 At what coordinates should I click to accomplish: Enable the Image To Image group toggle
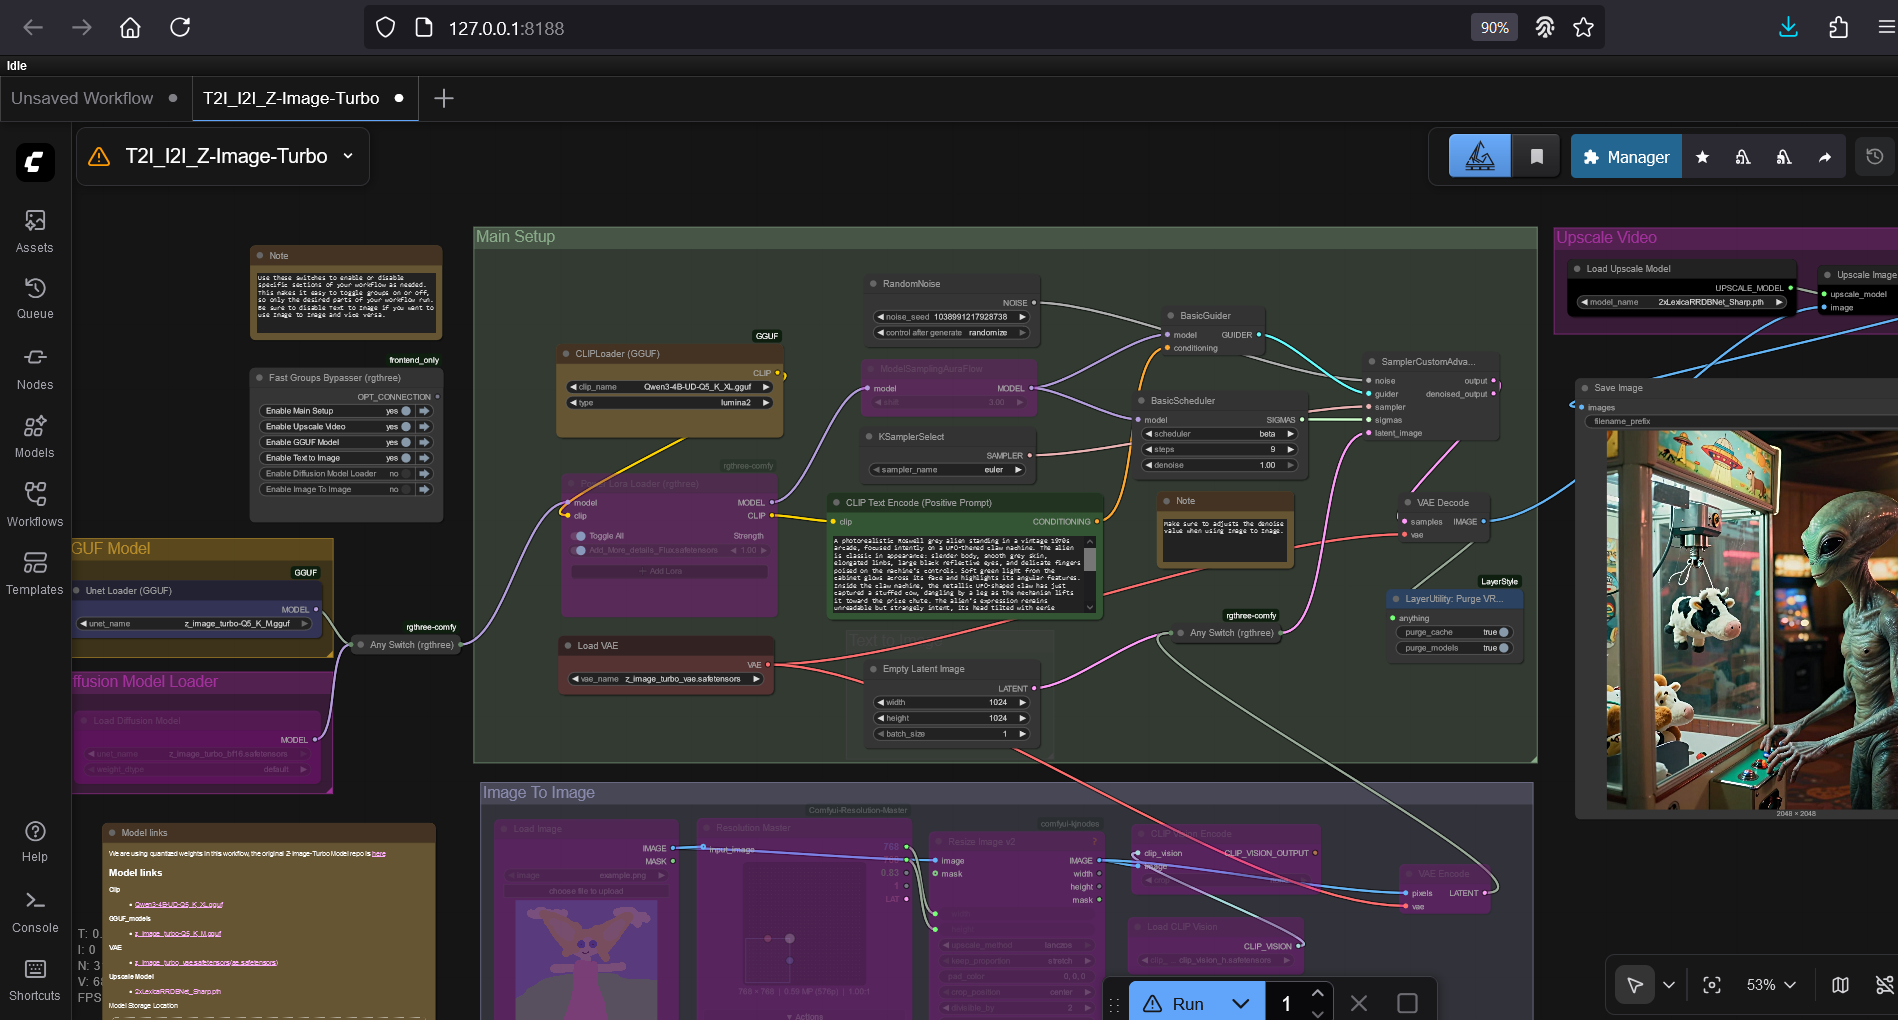click(x=404, y=489)
